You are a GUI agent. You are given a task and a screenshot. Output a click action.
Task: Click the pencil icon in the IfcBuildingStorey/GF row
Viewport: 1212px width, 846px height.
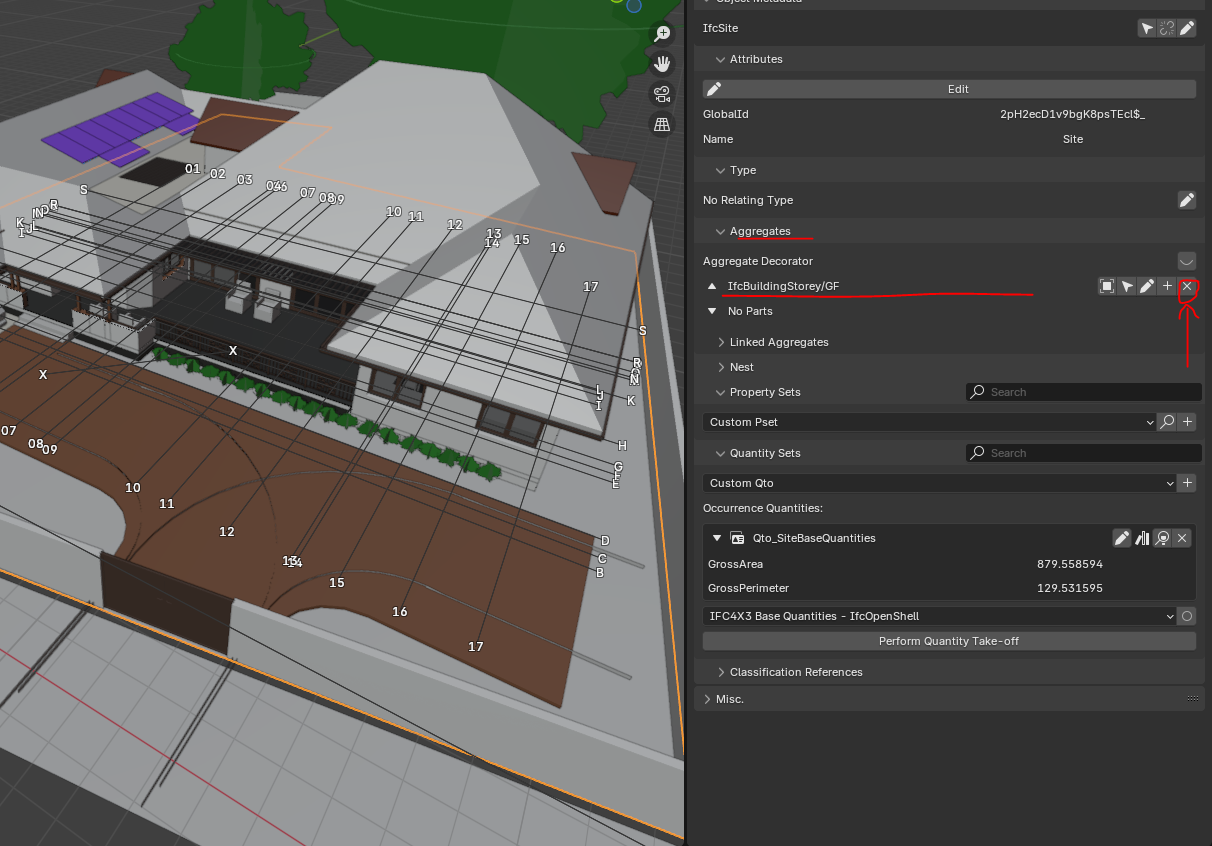click(x=1147, y=287)
